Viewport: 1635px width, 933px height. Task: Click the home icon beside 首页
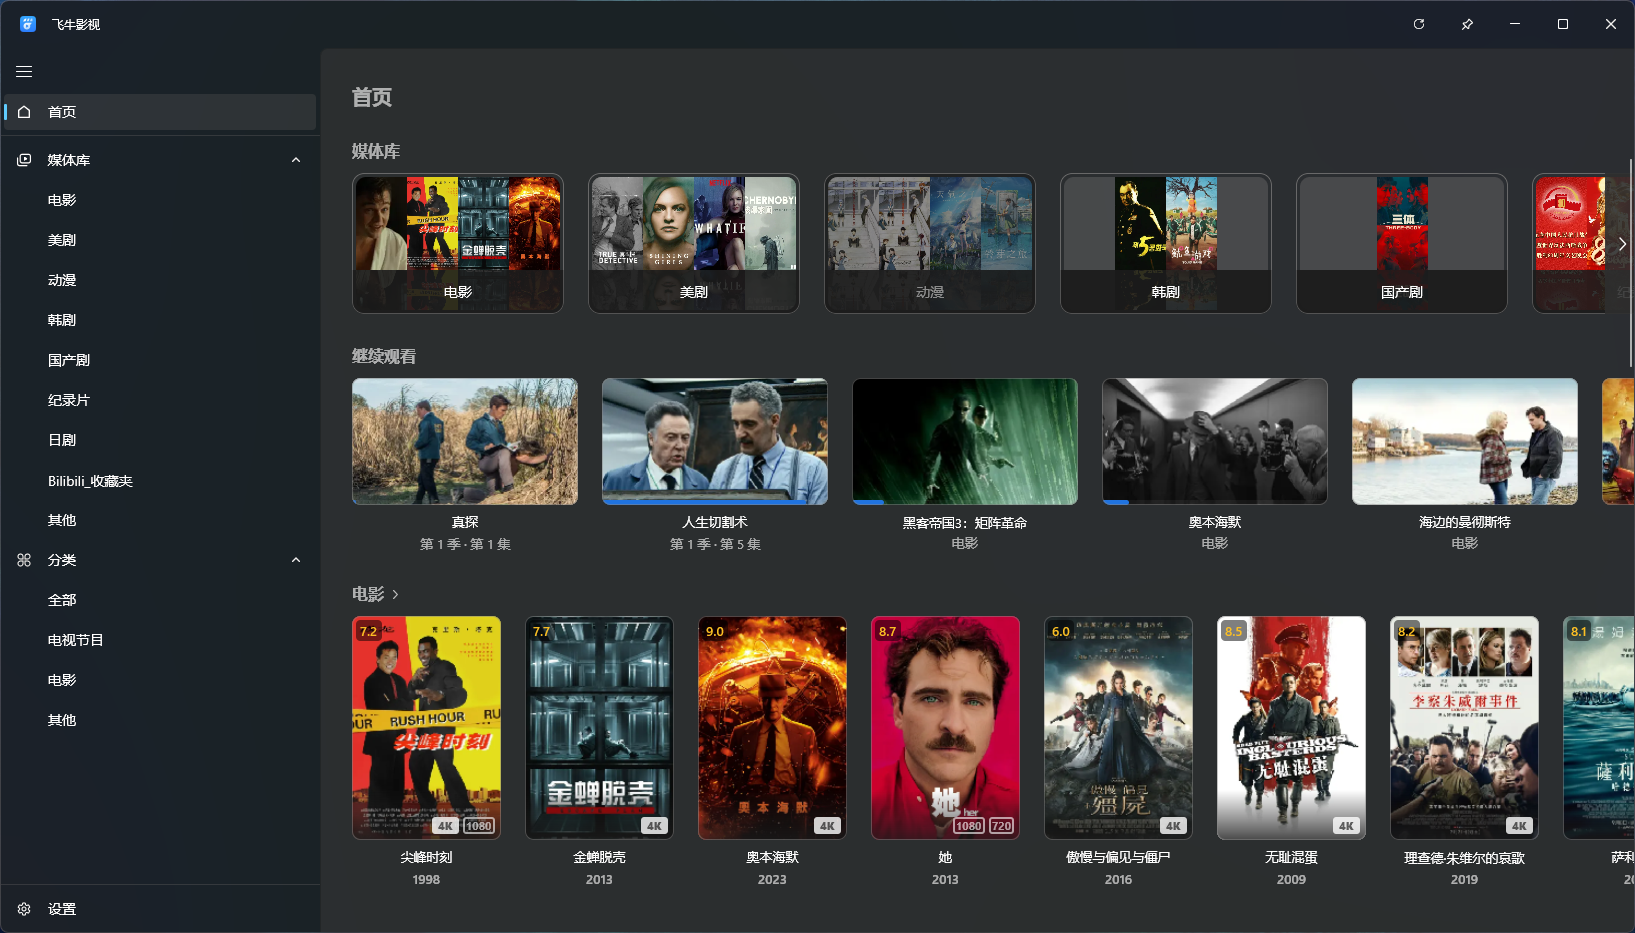click(x=24, y=112)
